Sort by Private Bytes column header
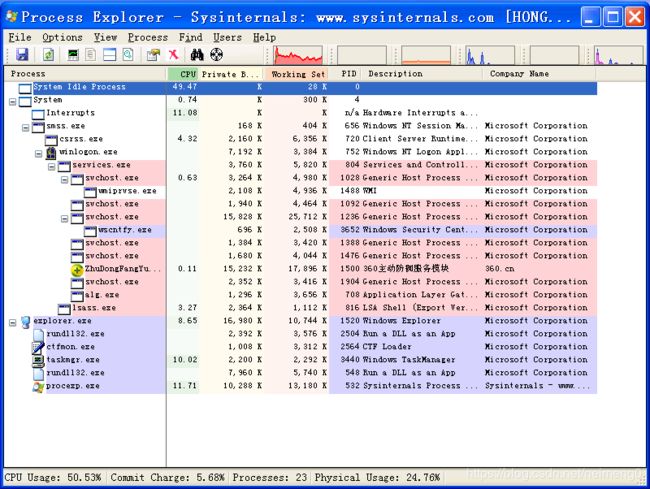The width and height of the screenshot is (650, 489). (x=231, y=74)
